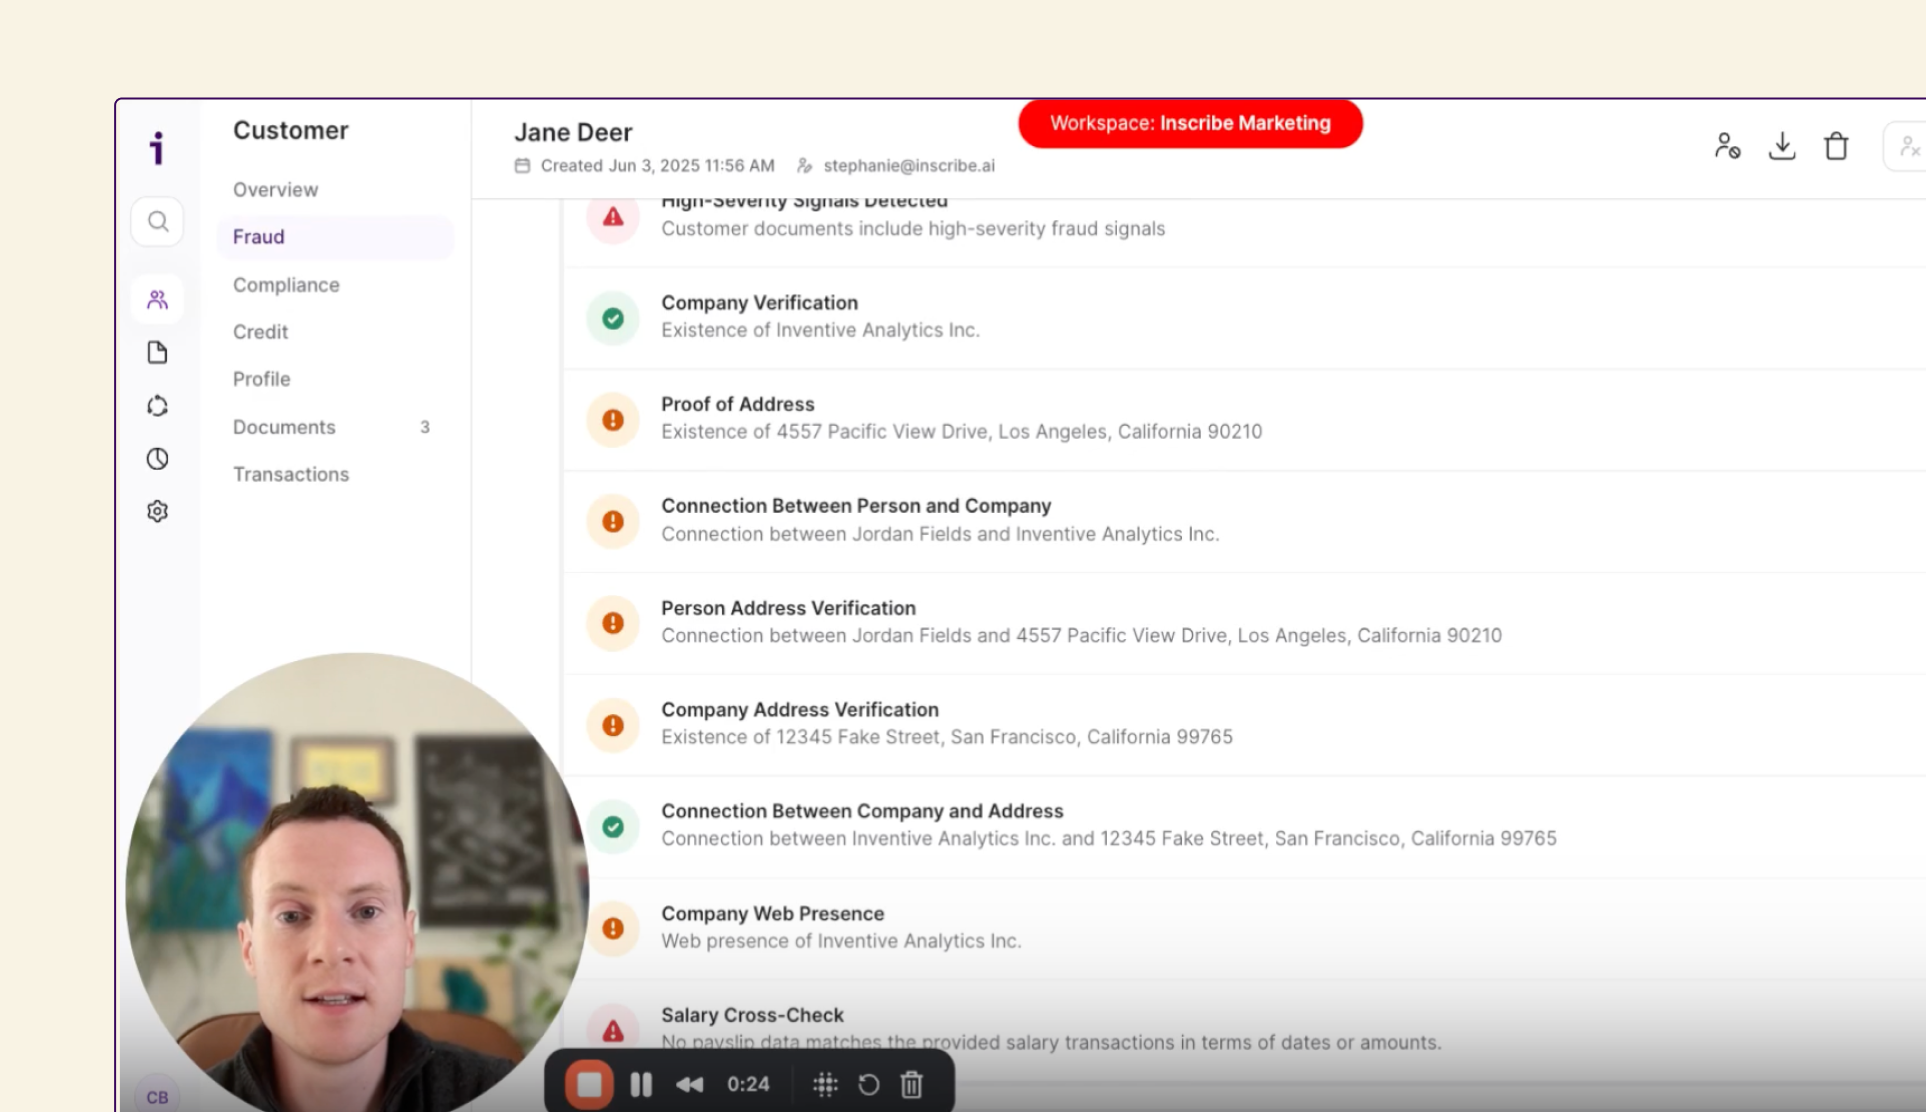
Task: Open the Profile tab
Action: coord(261,379)
